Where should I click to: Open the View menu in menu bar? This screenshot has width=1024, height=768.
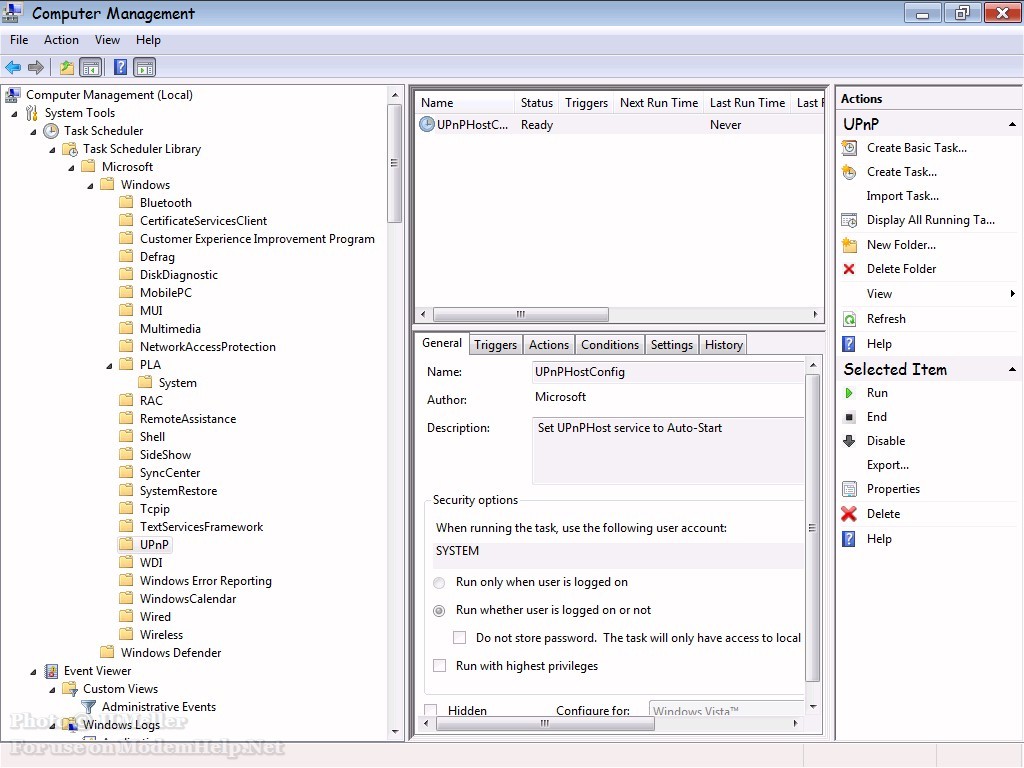(107, 40)
